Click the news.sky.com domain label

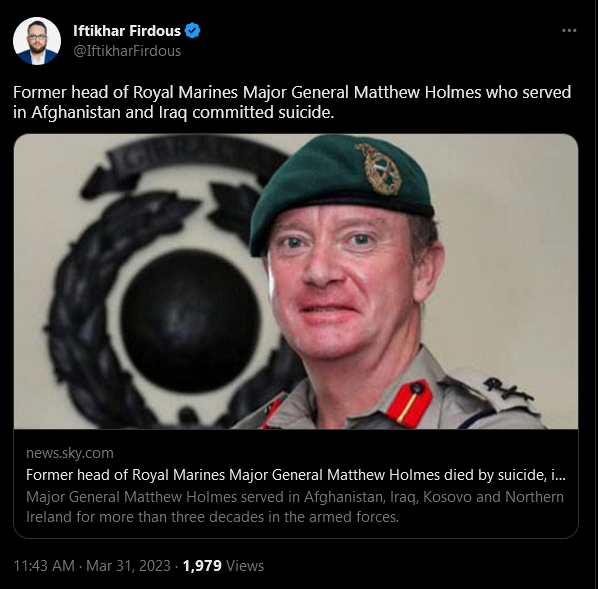pos(70,453)
